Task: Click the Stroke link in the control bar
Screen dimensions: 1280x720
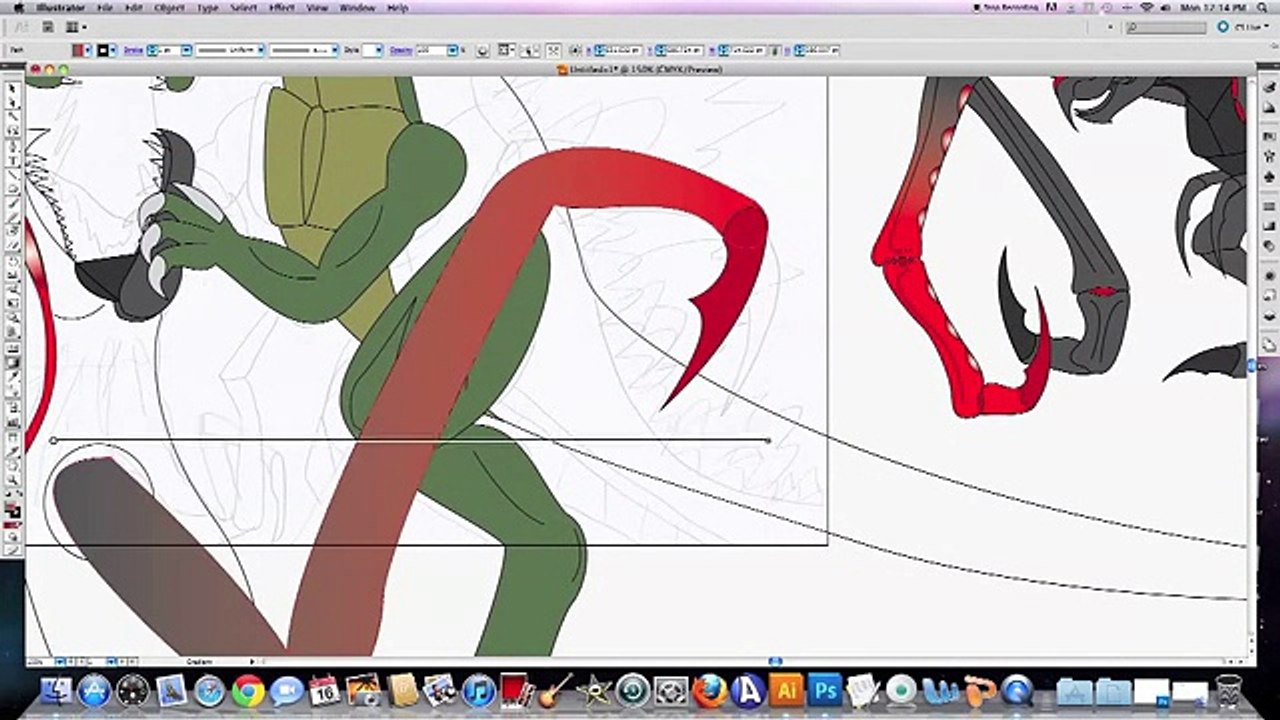Action: tap(133, 50)
